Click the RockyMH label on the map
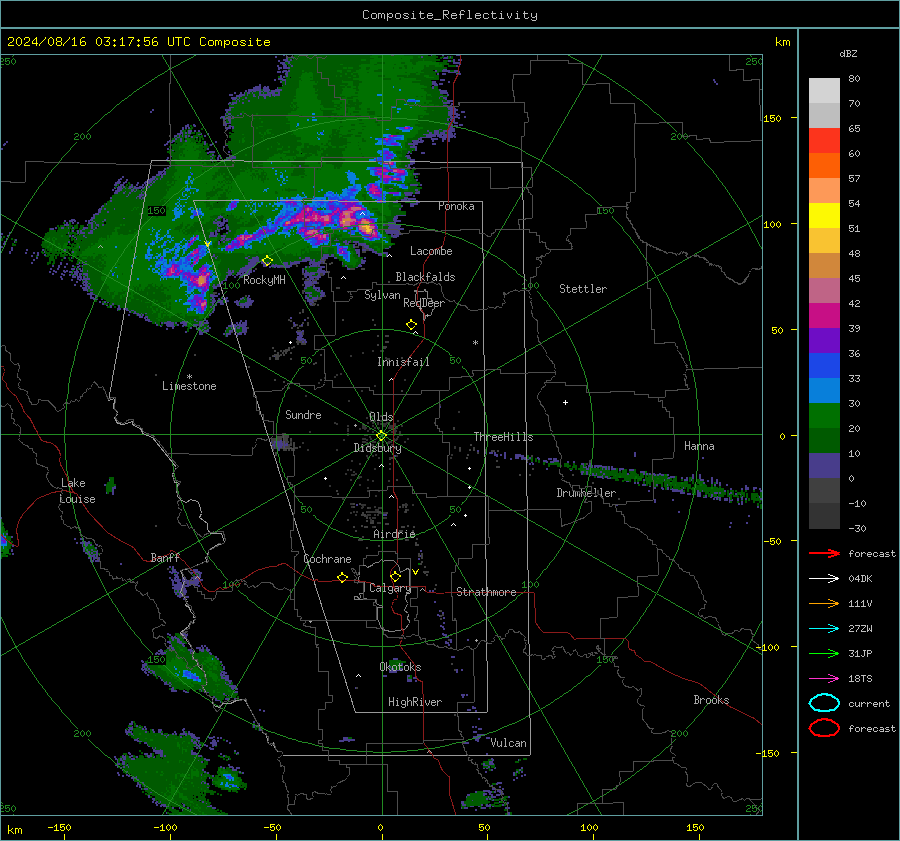The width and height of the screenshot is (900, 841). 264,280
